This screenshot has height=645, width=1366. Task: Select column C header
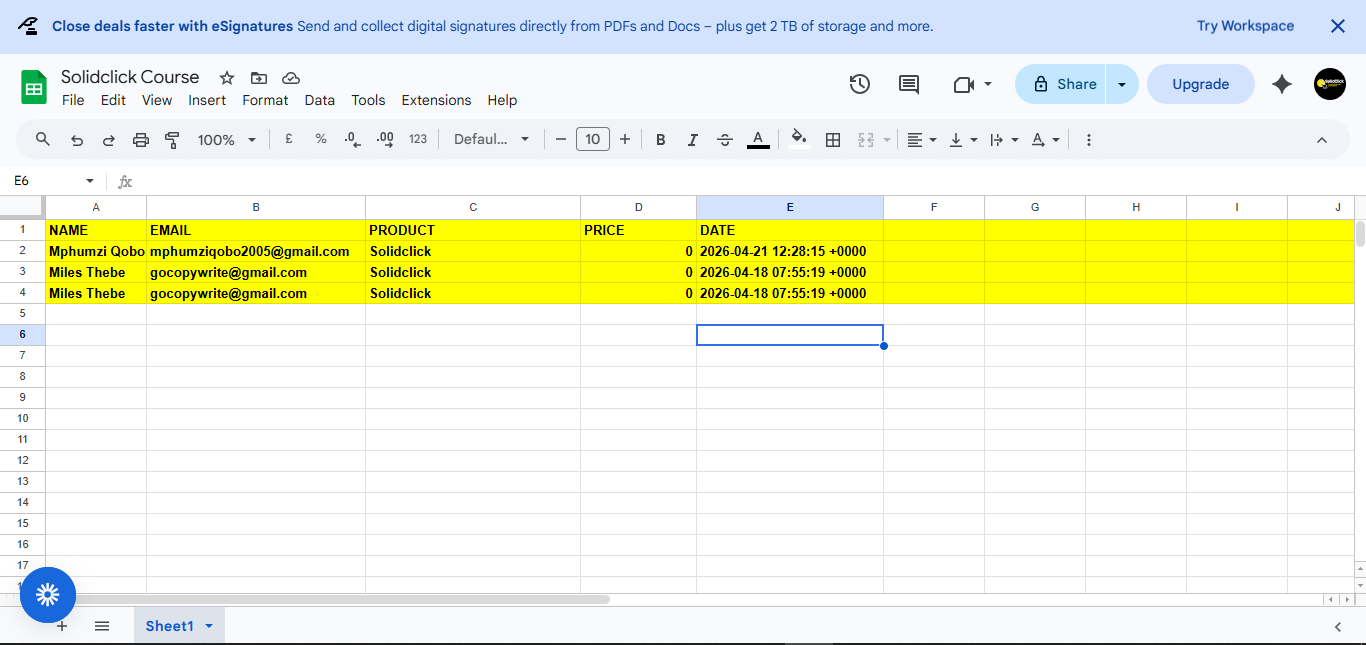(x=473, y=207)
